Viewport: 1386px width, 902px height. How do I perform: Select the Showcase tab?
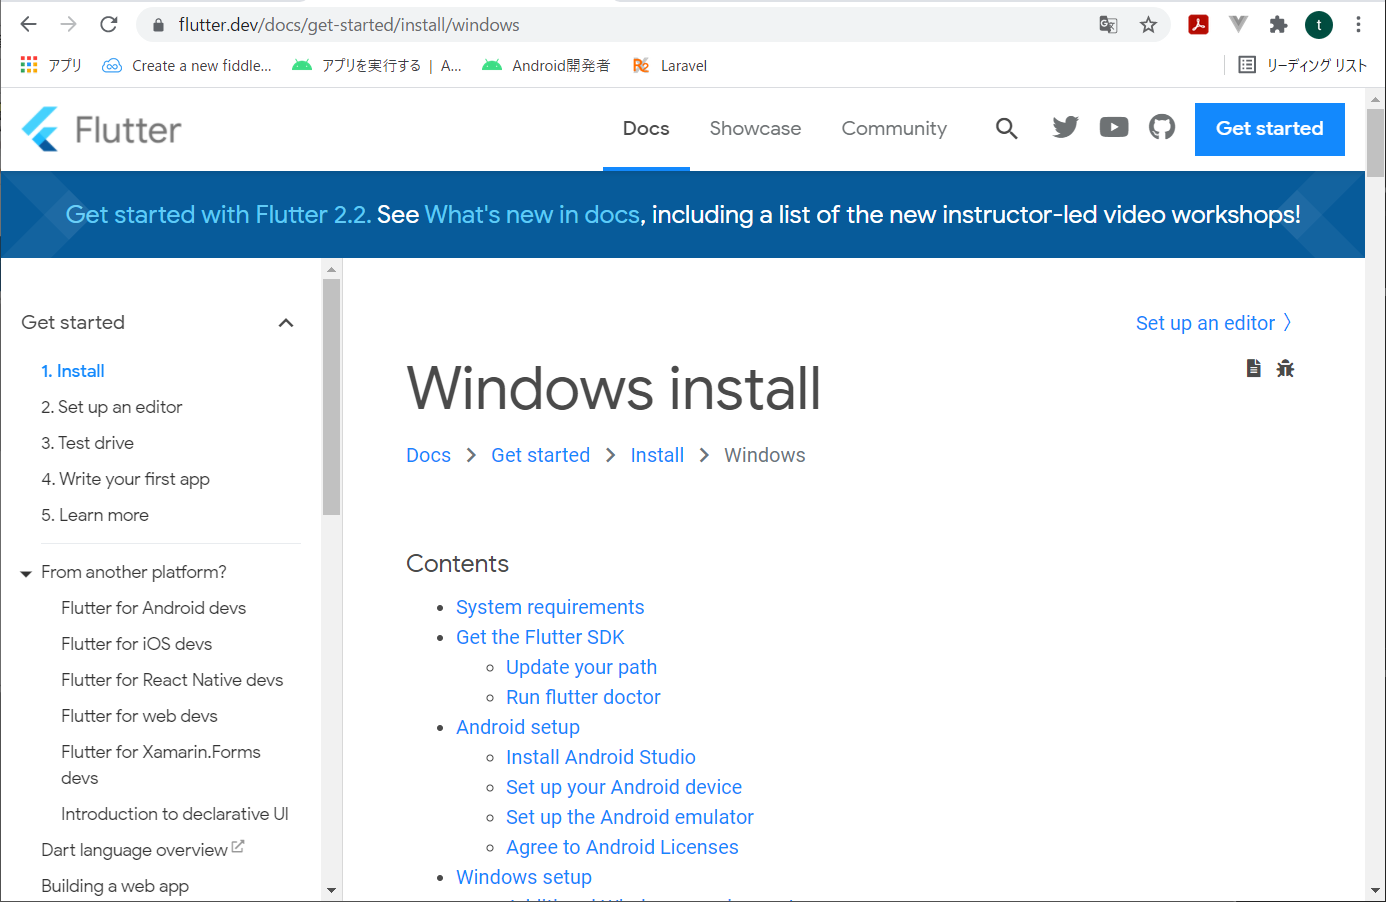[755, 128]
